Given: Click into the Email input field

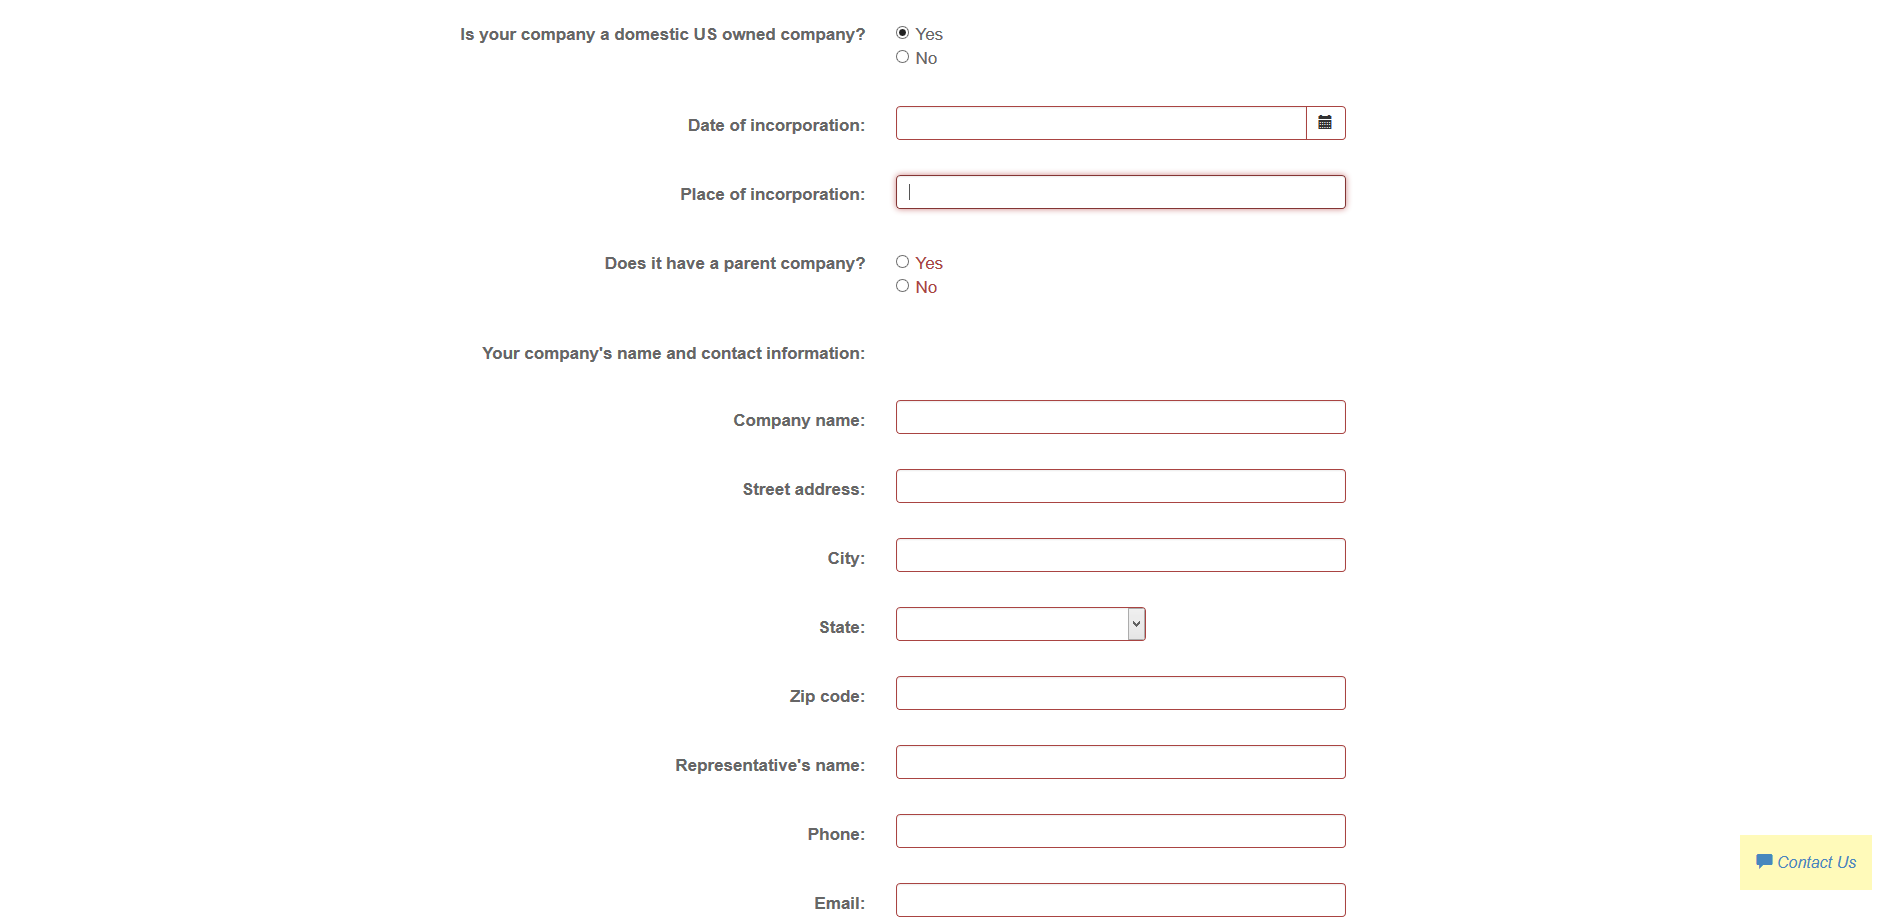Looking at the screenshot, I should tap(1120, 899).
